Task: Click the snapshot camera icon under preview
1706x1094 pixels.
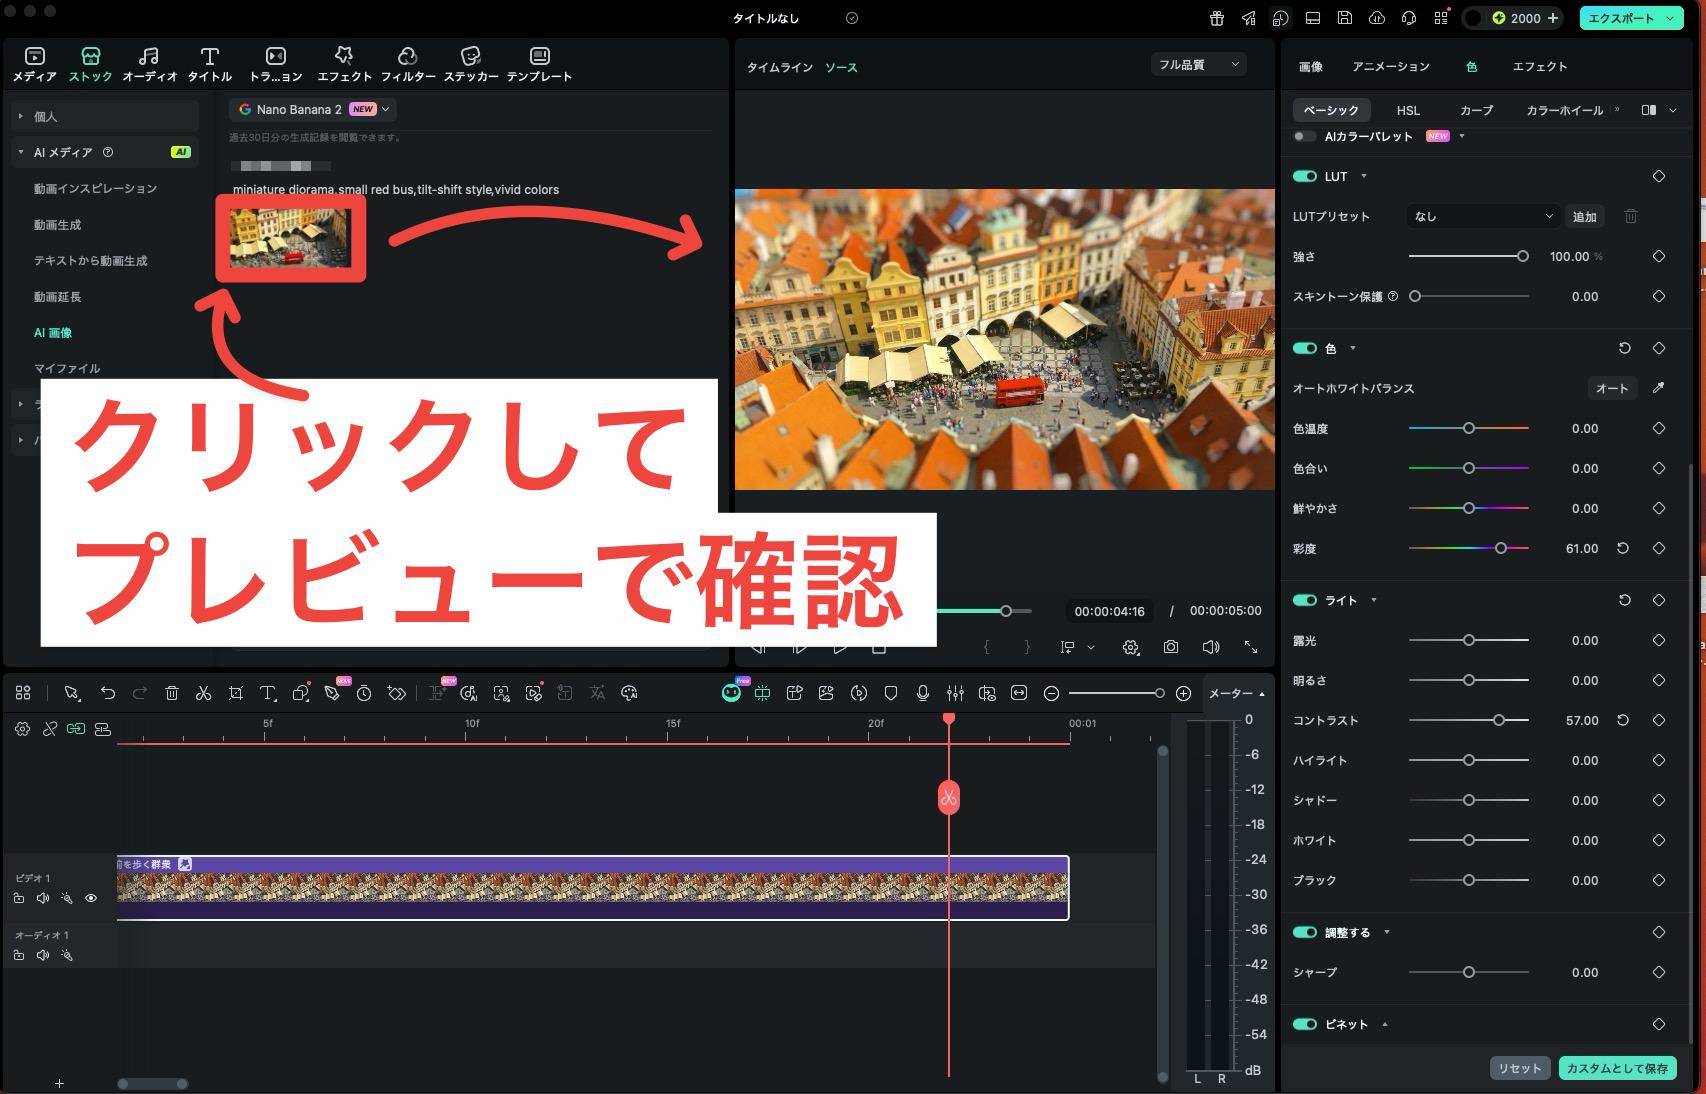Action: (1170, 647)
